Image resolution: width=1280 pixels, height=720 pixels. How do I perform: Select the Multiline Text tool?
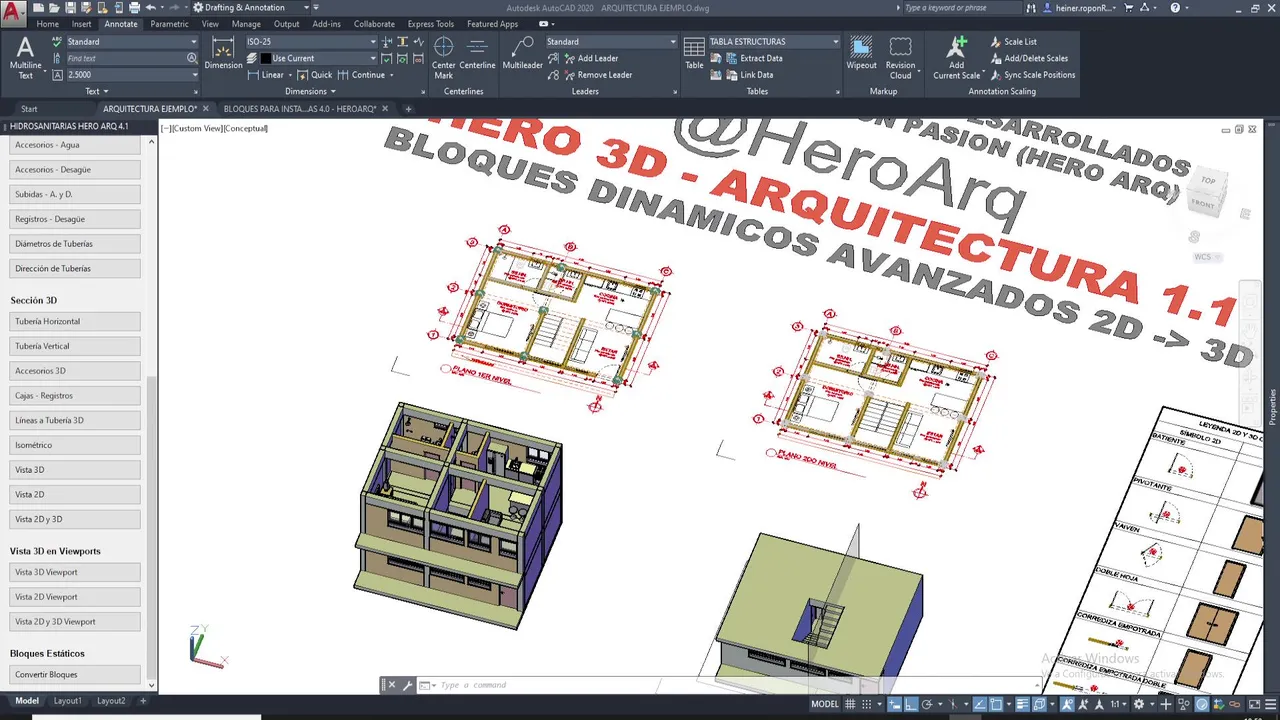pyautogui.click(x=25, y=58)
